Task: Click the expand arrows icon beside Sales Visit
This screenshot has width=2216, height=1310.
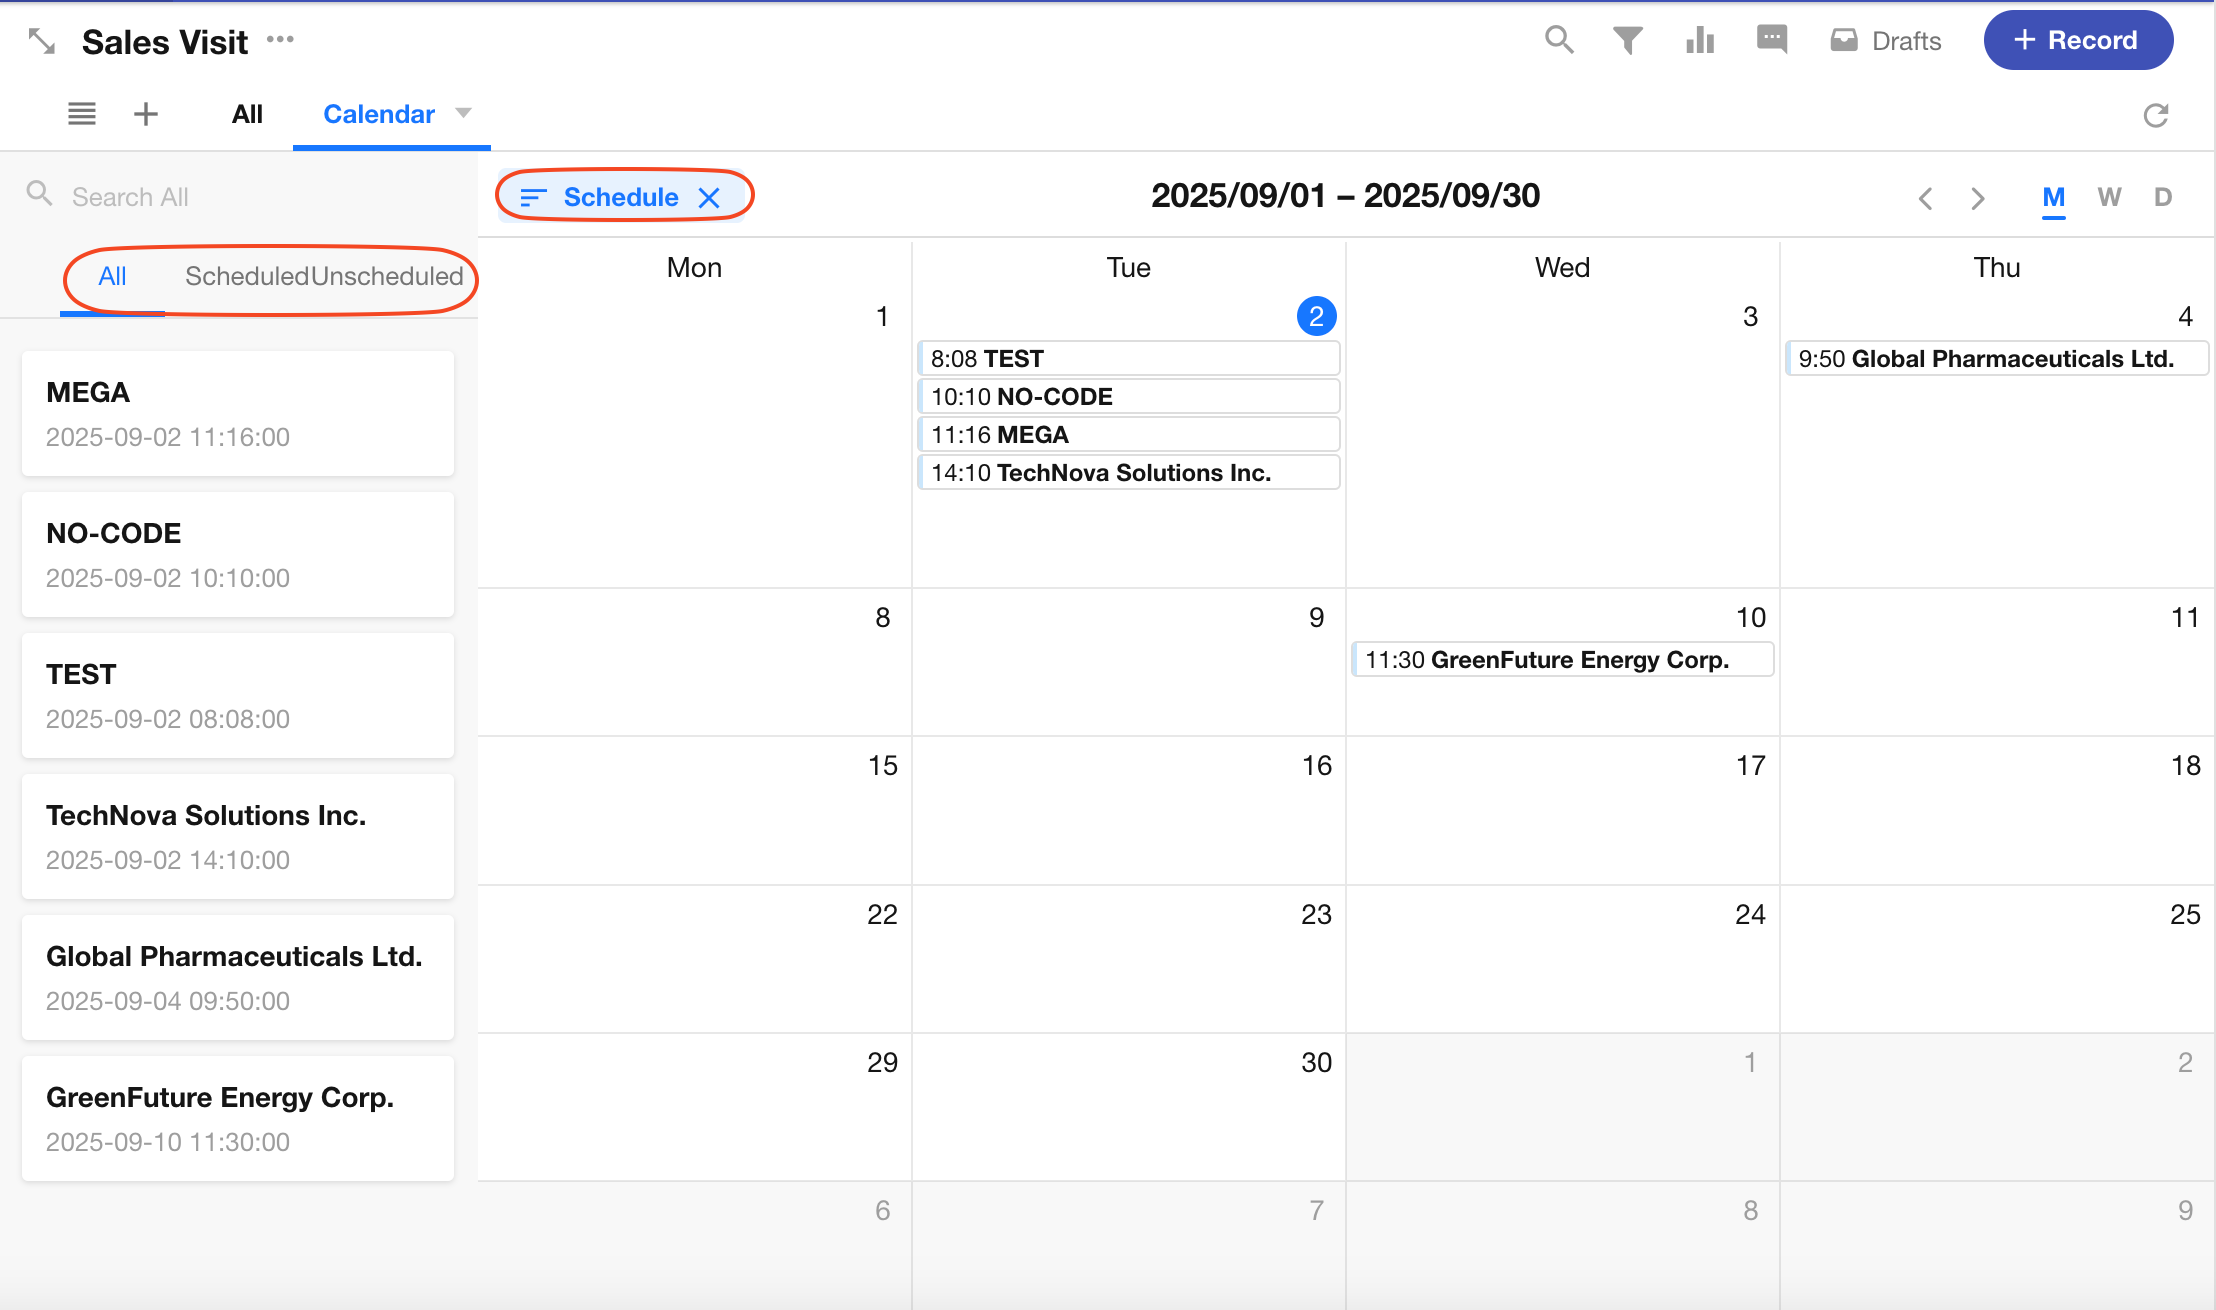Action: click(x=42, y=41)
